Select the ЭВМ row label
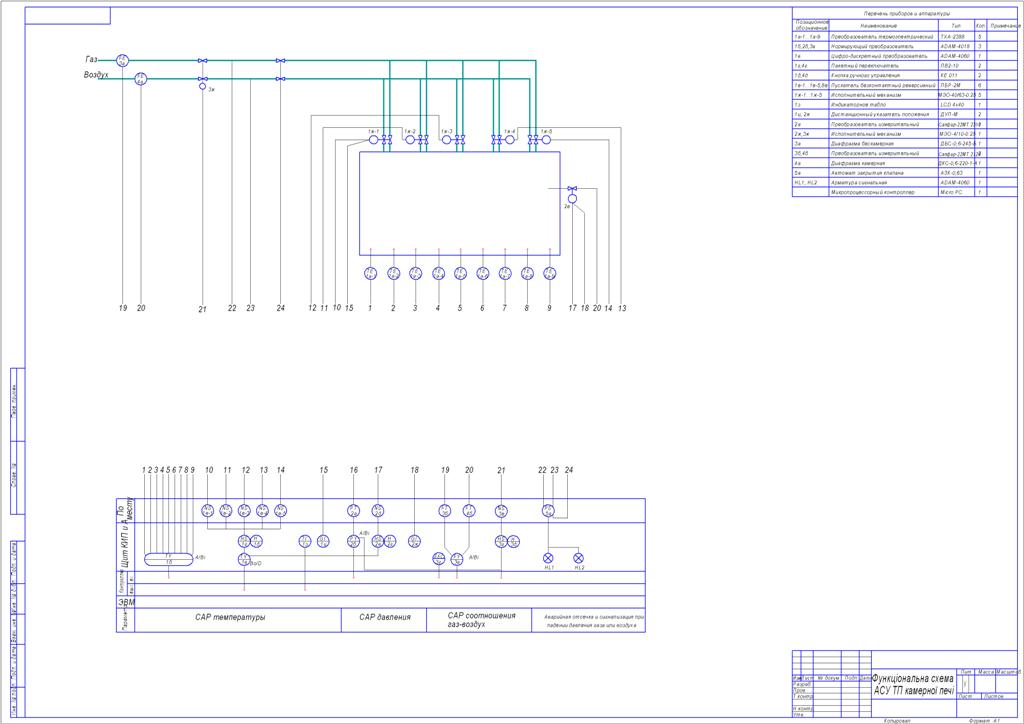This screenshot has height=724, width=1024. coord(126,603)
